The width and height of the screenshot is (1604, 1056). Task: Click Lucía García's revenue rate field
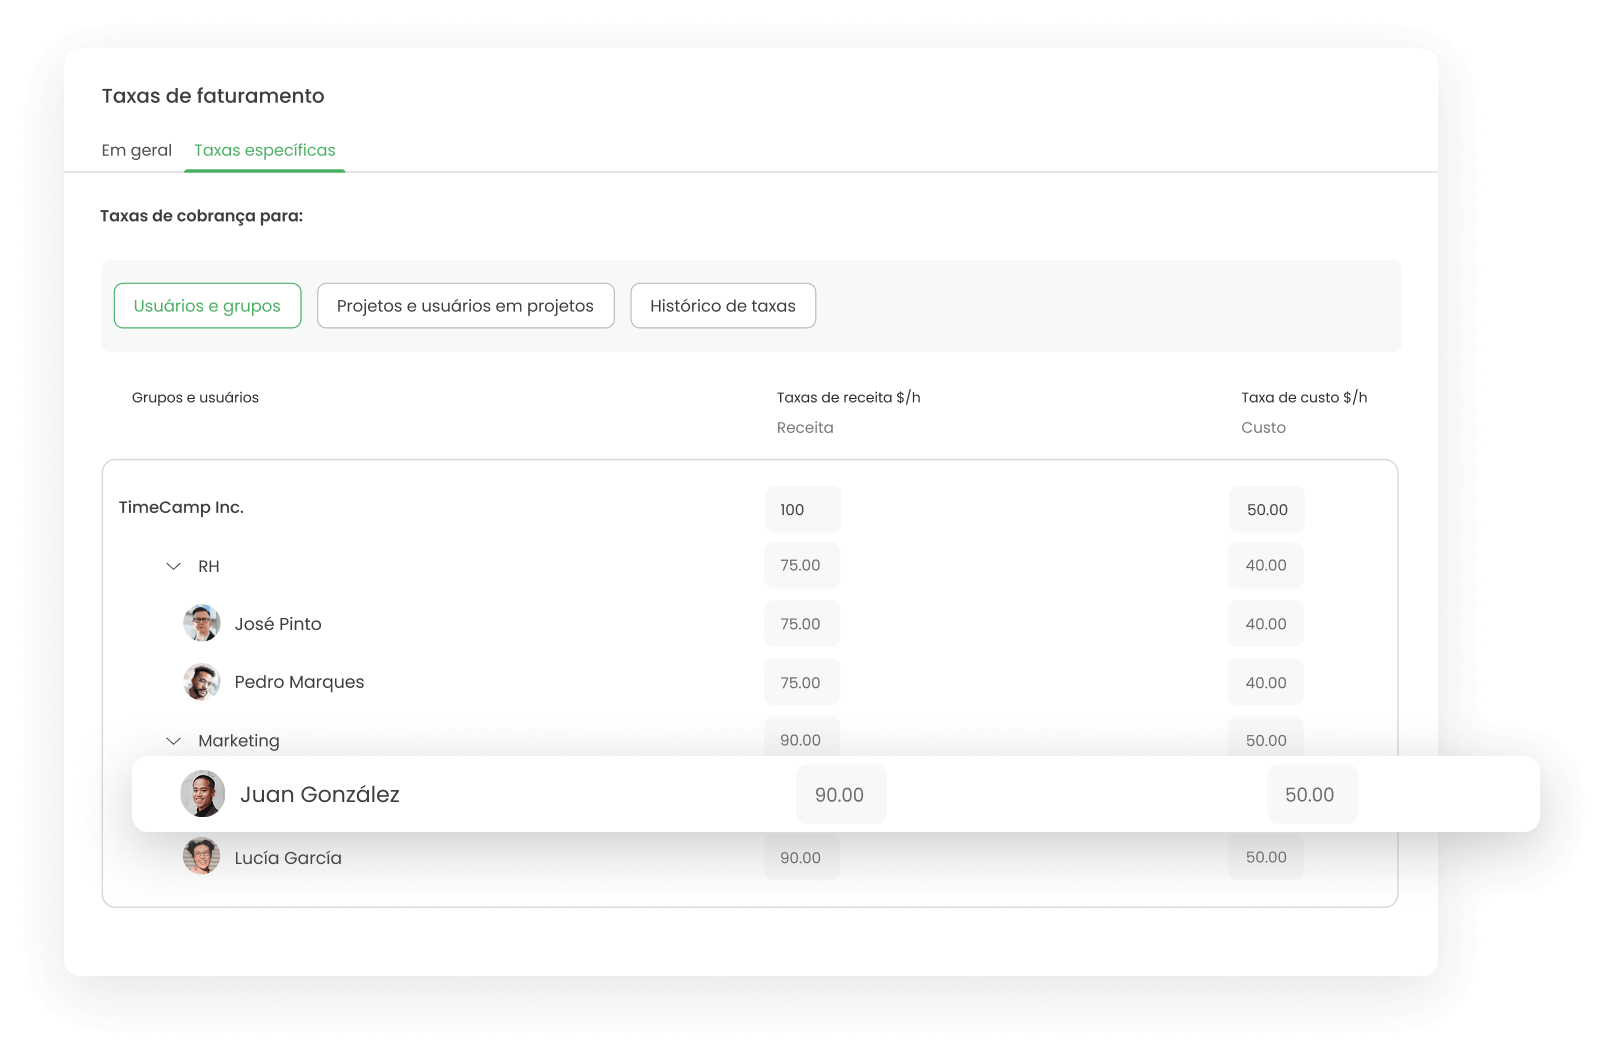tap(801, 858)
